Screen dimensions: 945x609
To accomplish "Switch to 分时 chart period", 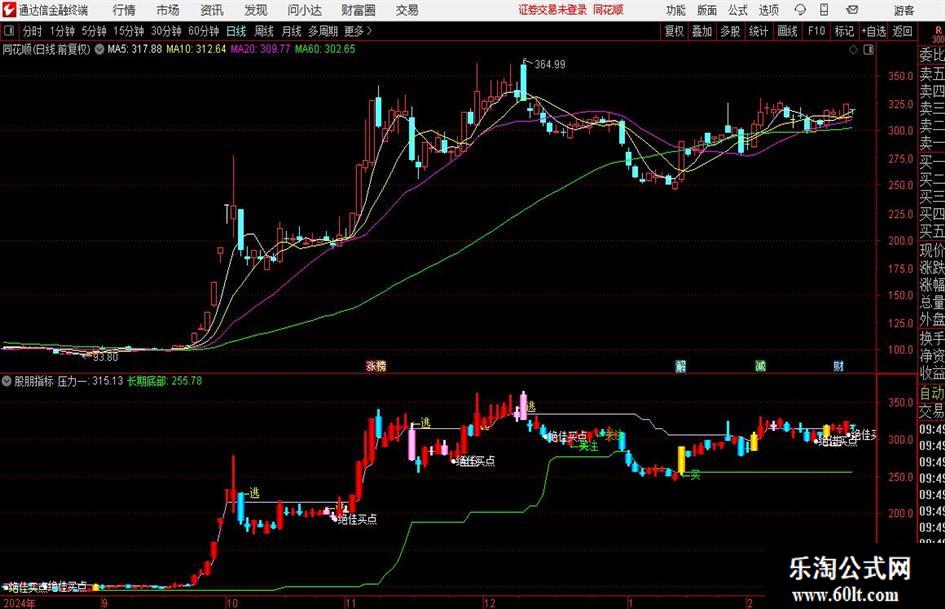I will click(33, 31).
